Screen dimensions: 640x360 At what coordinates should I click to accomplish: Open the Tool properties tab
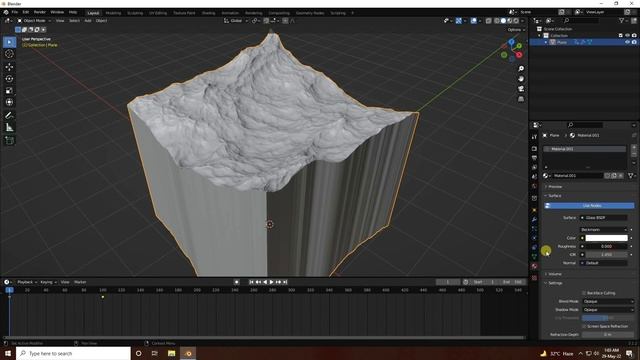coord(534,137)
